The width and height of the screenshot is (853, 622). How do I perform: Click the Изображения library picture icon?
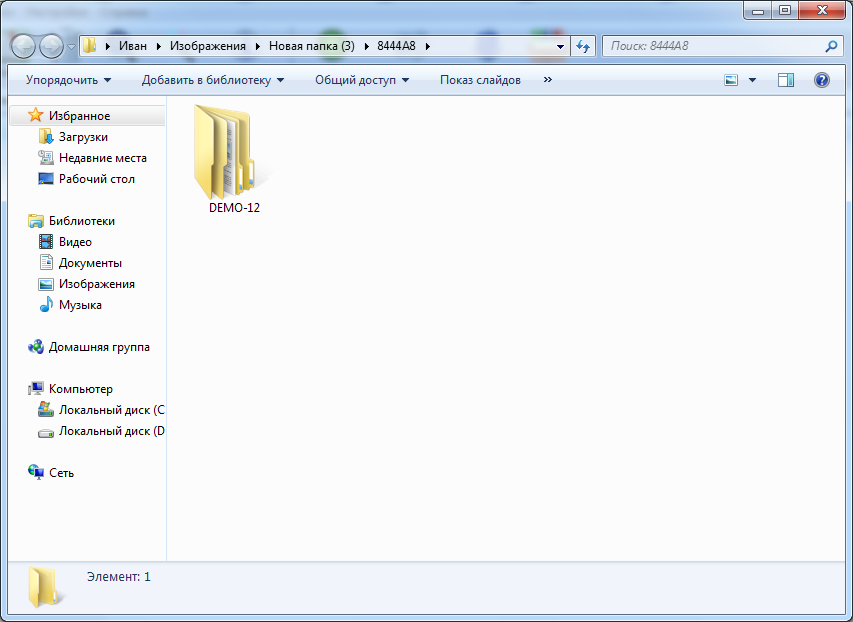[x=46, y=284]
